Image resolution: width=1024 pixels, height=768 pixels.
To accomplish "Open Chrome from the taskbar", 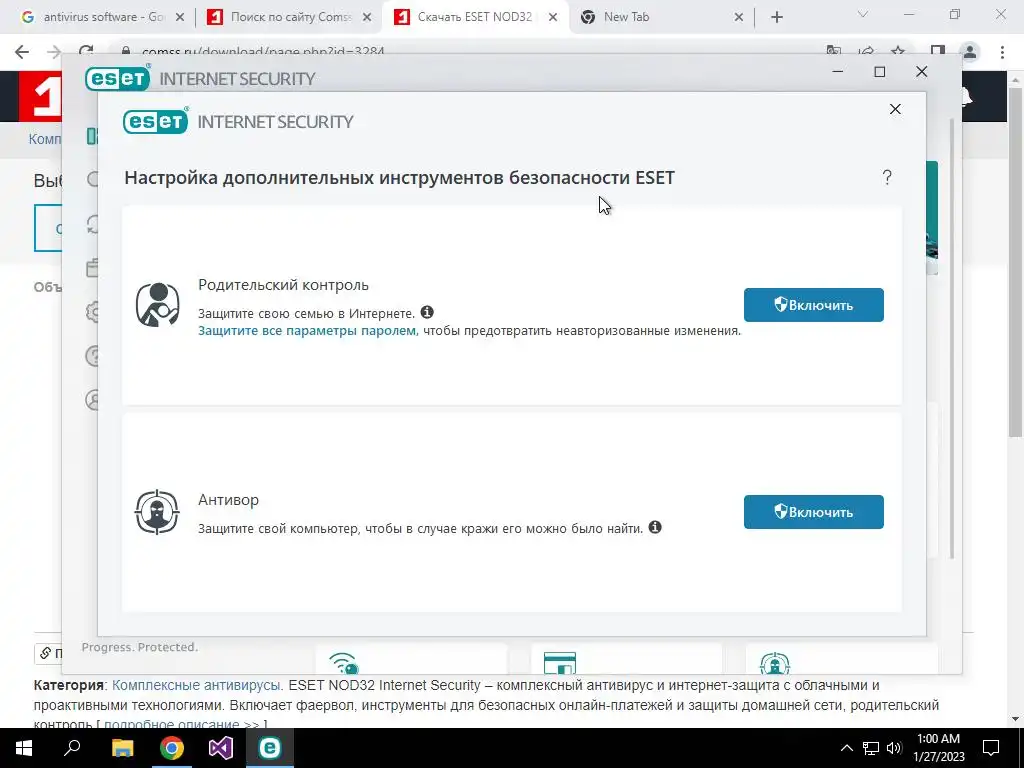I will (172, 748).
